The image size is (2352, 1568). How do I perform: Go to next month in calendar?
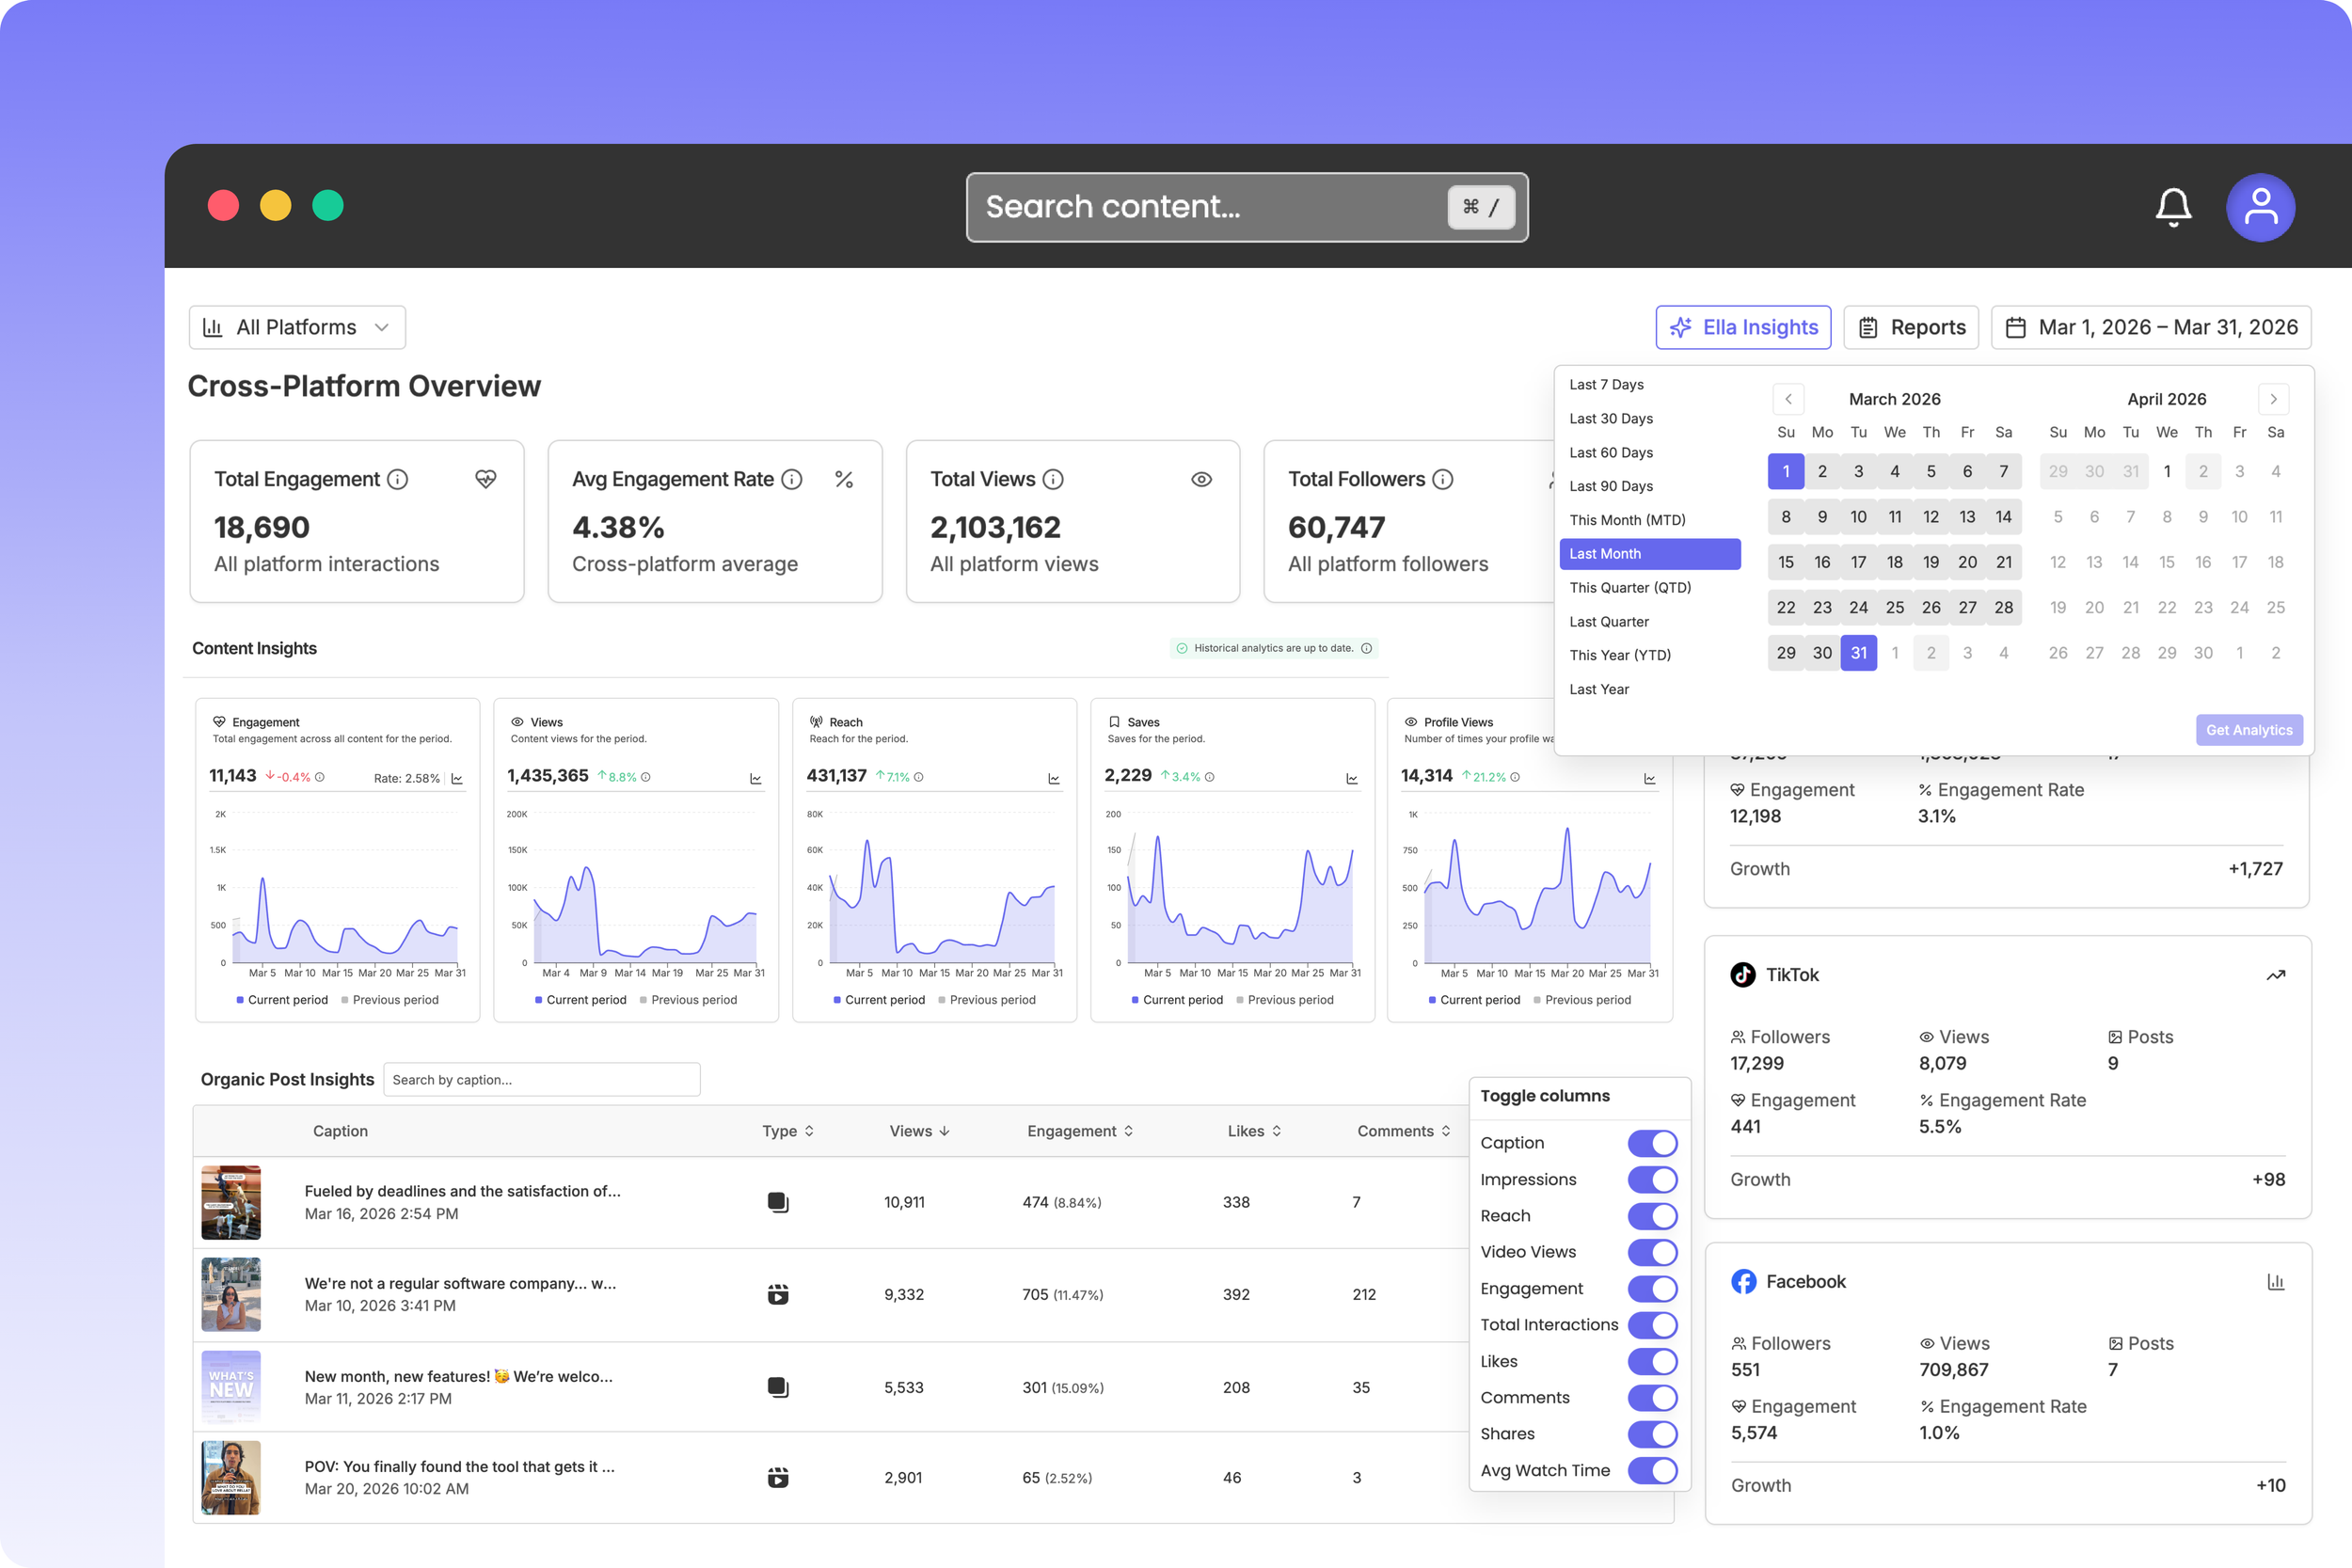click(x=2273, y=399)
